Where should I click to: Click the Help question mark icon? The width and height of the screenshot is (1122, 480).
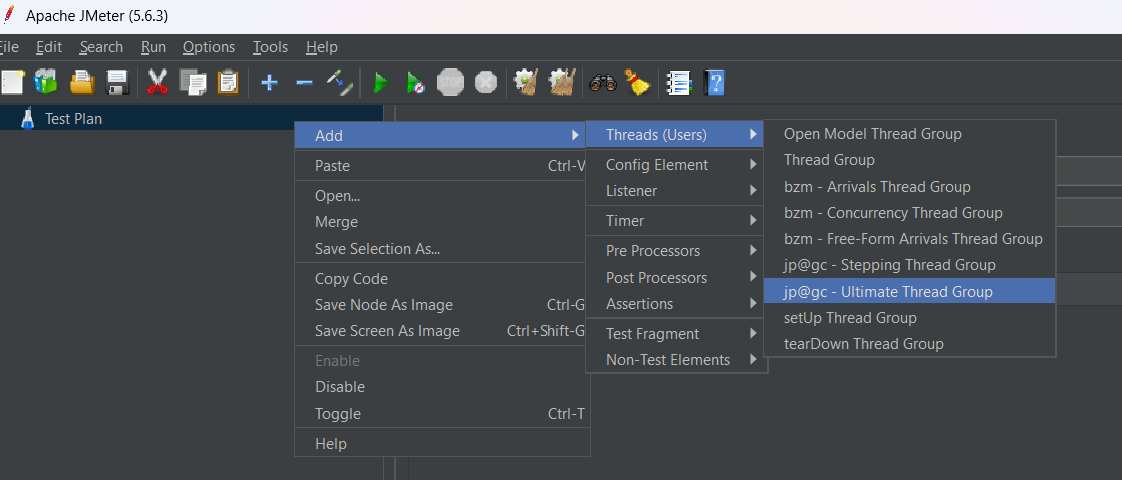coord(714,82)
